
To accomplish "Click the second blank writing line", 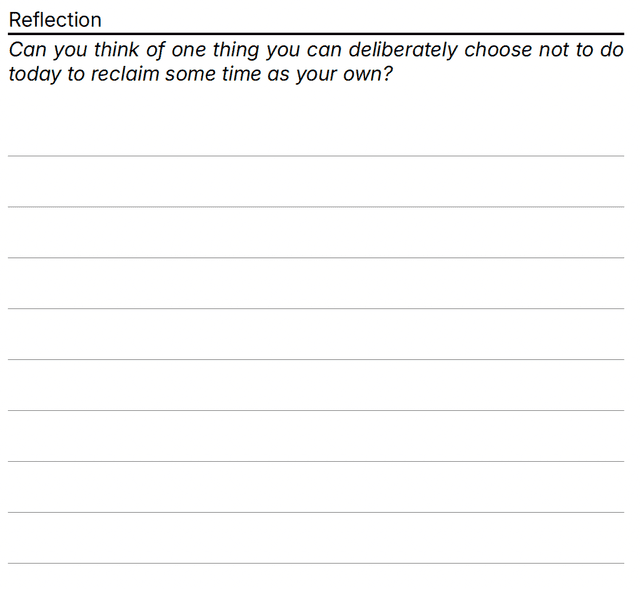I will (316, 206).
